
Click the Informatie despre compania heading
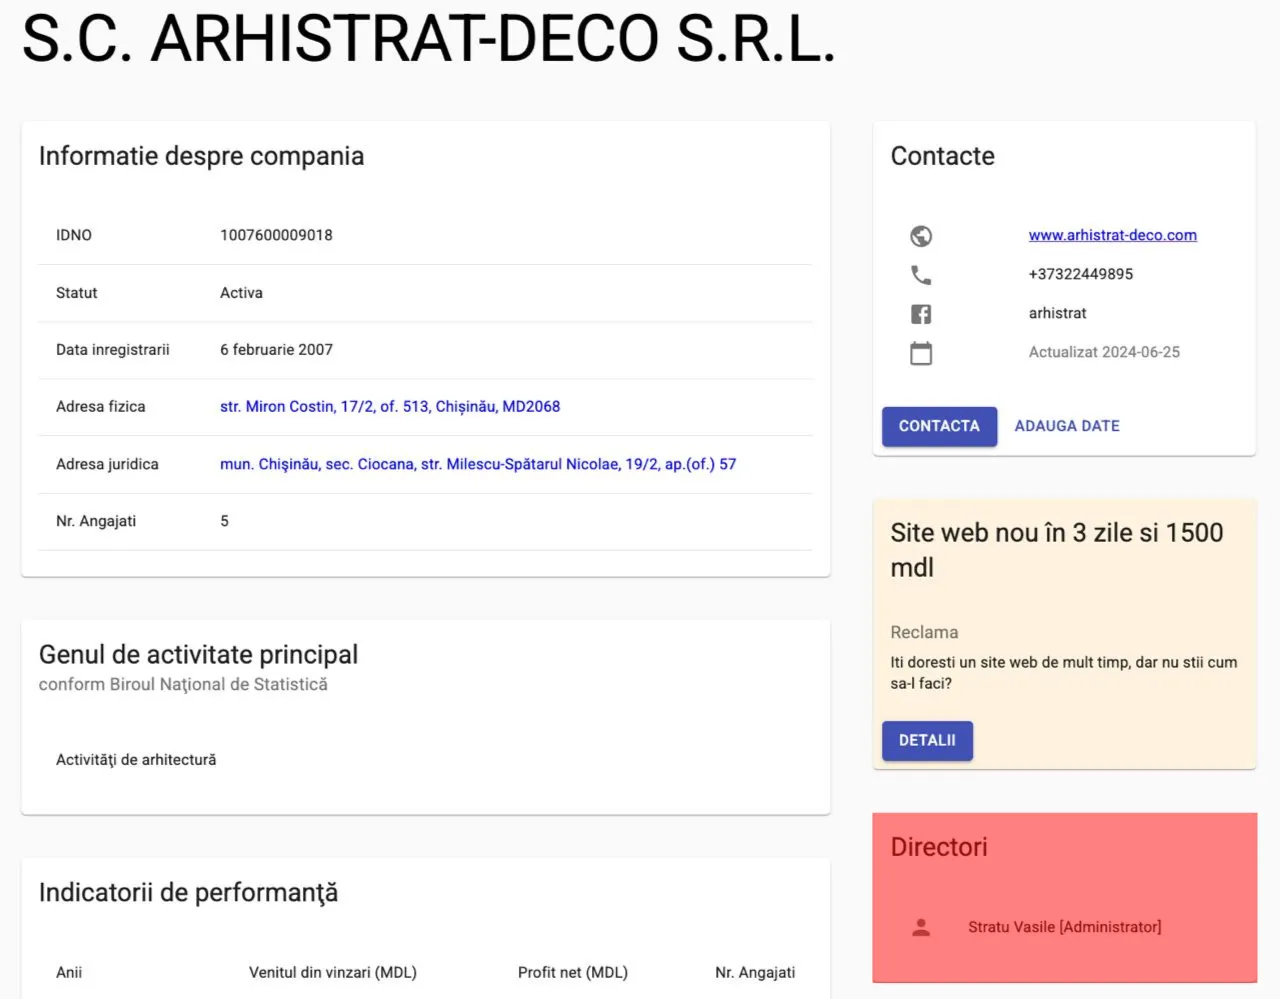pyautogui.click(x=201, y=156)
